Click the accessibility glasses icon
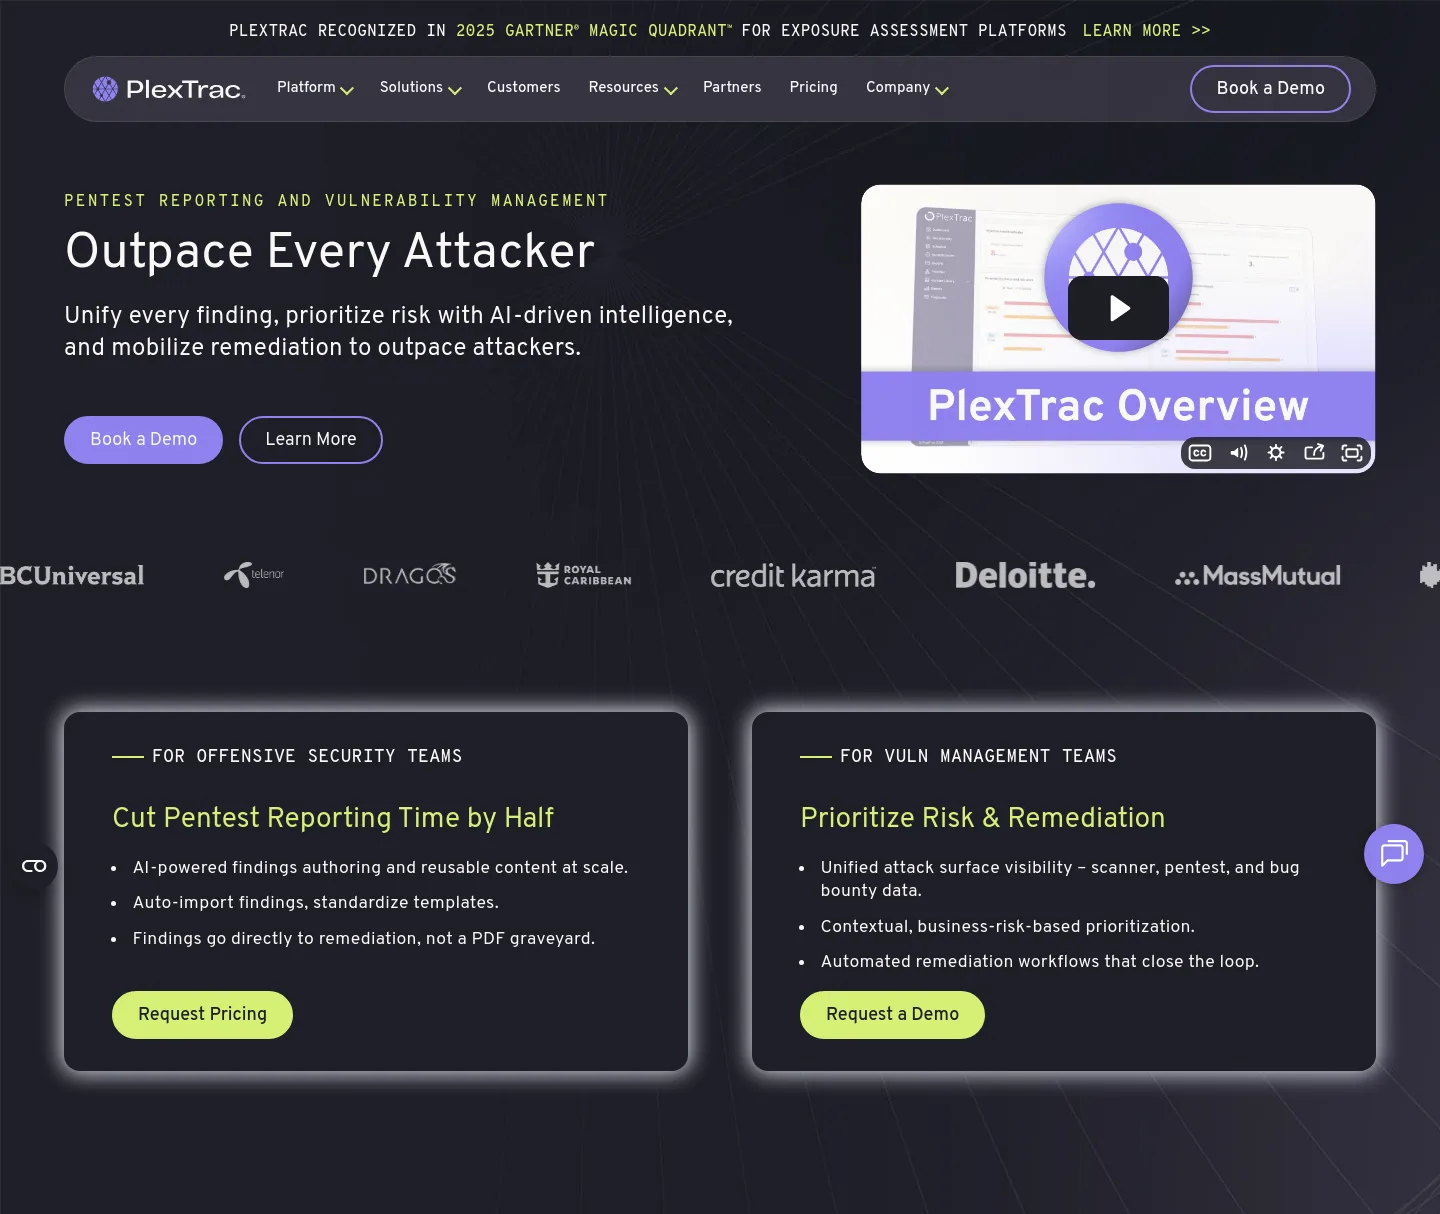Screen dimensions: 1440x1214 tap(34, 866)
